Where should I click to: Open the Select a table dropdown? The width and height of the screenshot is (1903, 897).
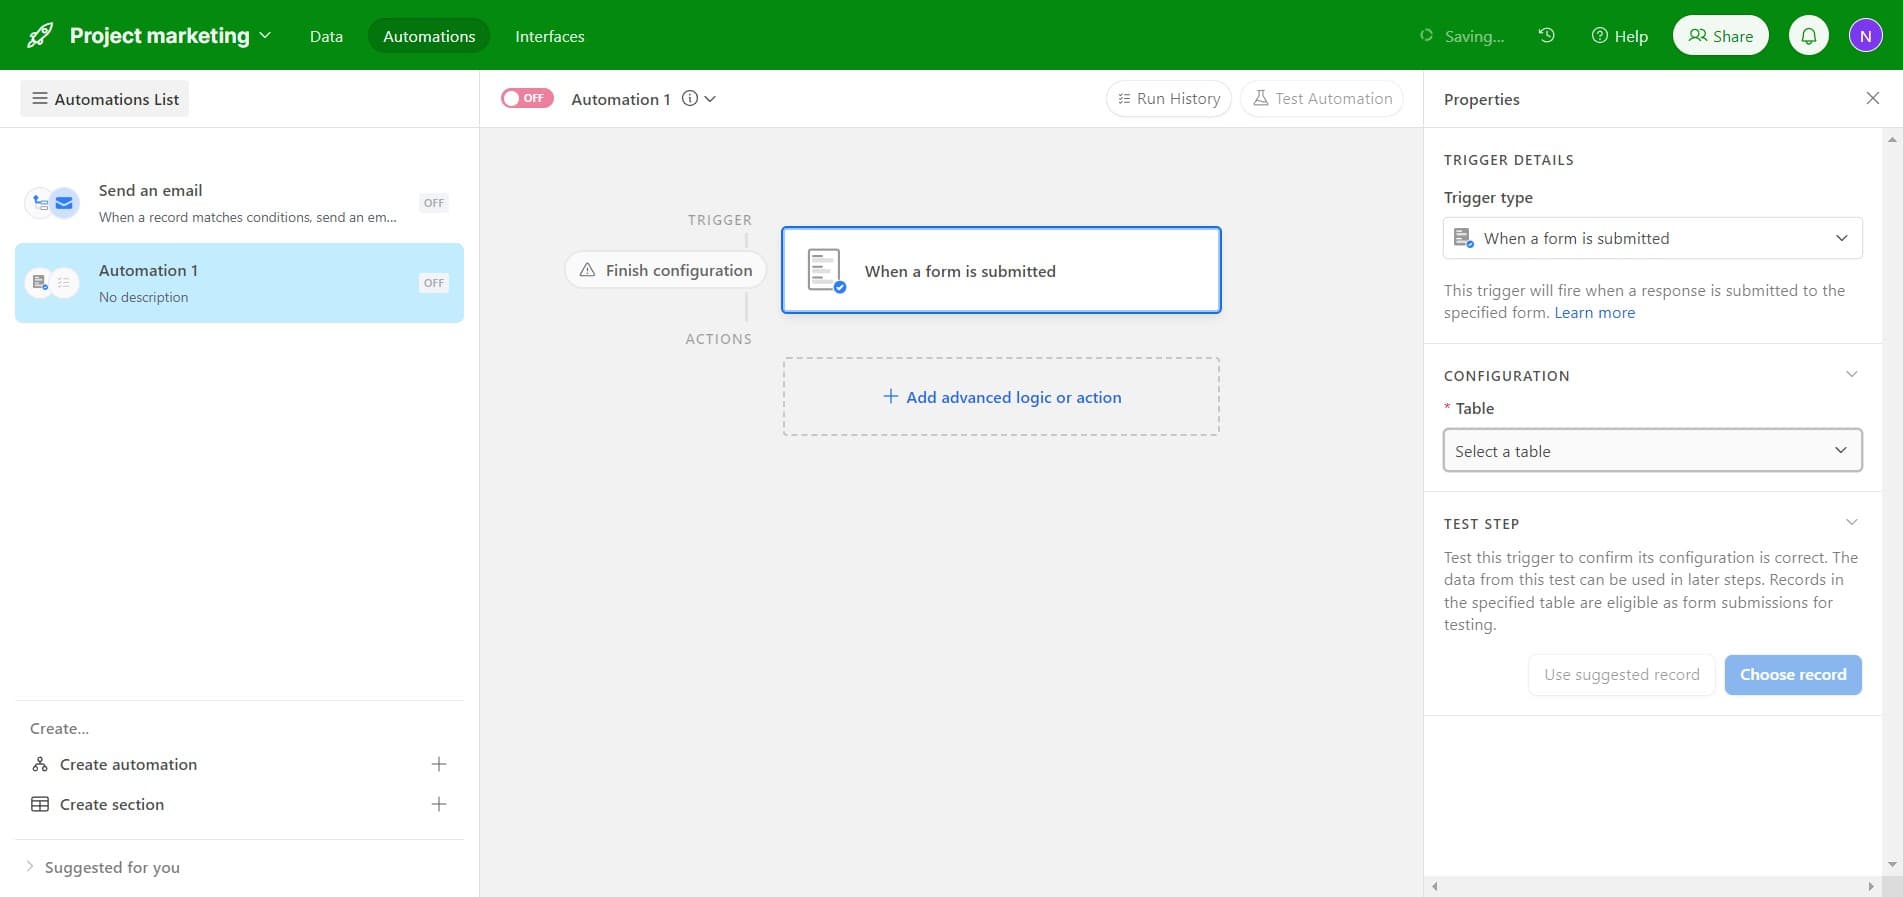(1651, 451)
